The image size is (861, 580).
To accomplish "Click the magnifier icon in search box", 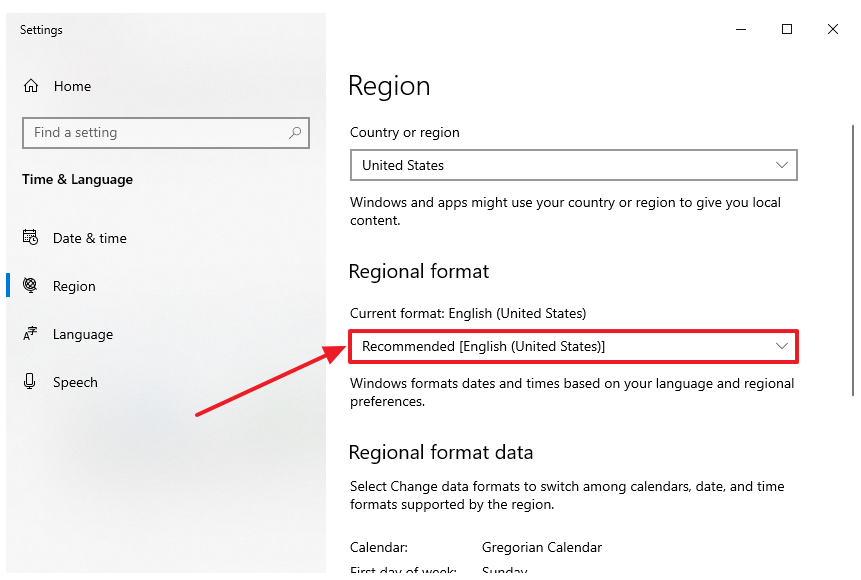I will coord(295,132).
